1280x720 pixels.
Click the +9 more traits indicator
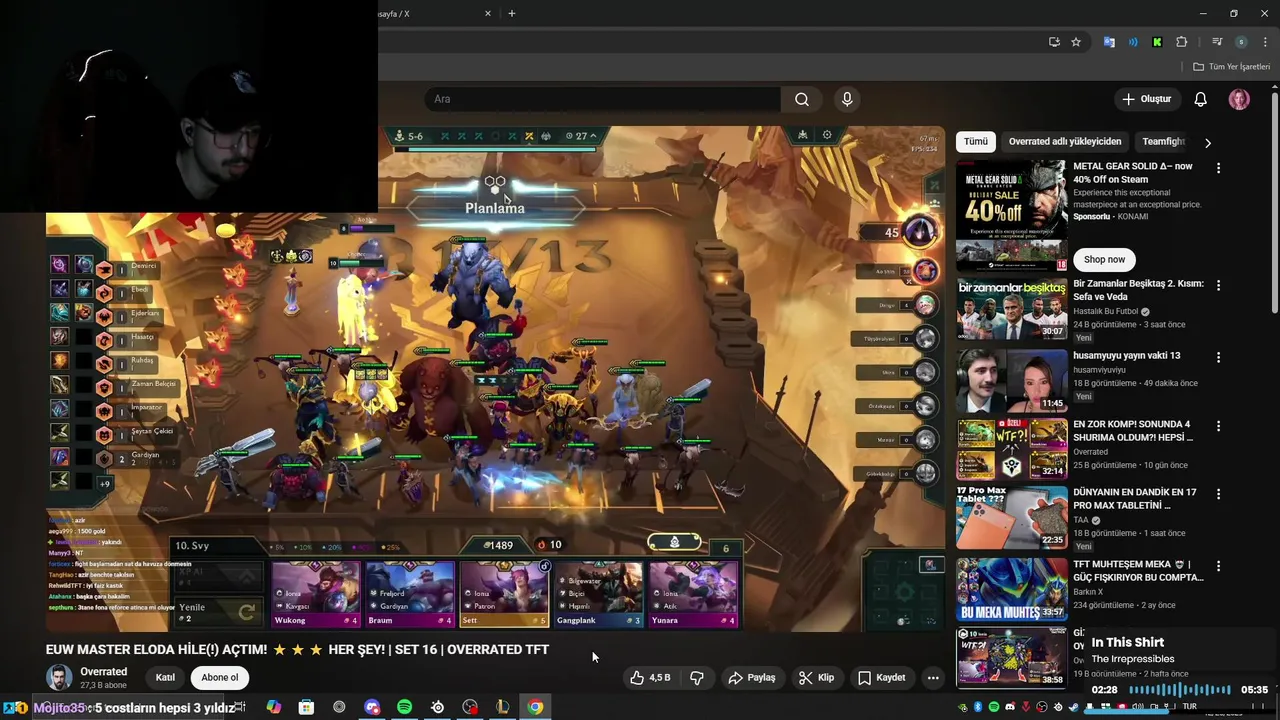click(x=104, y=484)
